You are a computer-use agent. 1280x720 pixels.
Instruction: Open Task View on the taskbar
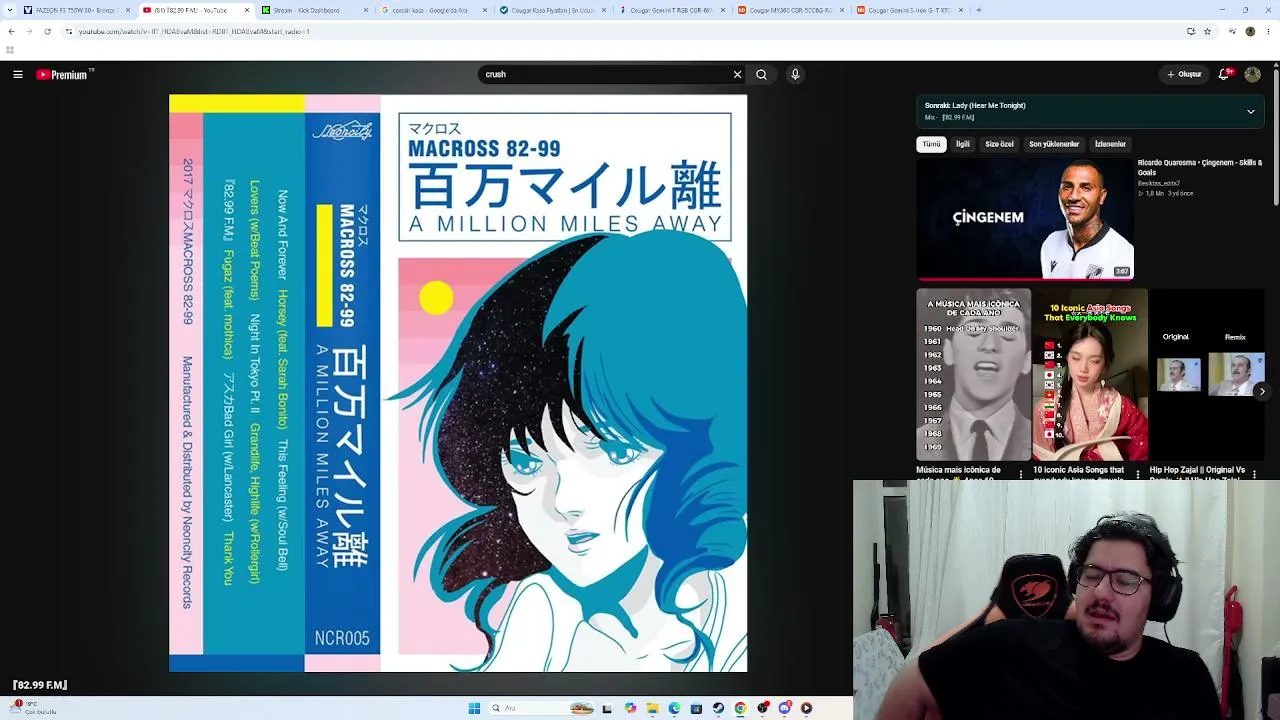pos(607,708)
